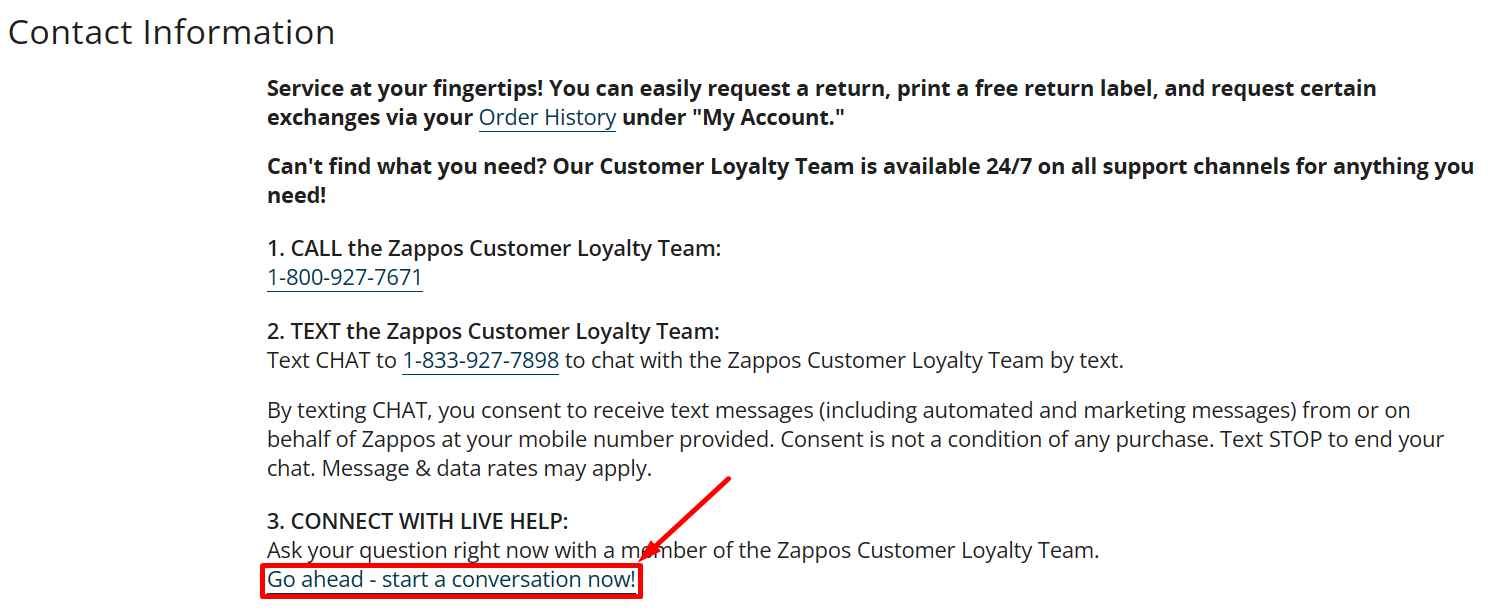Select the "1. CALL the Zappos Customer Loyalty Team" heading
Image resolution: width=1490 pixels, height=608 pixels.
point(494,248)
